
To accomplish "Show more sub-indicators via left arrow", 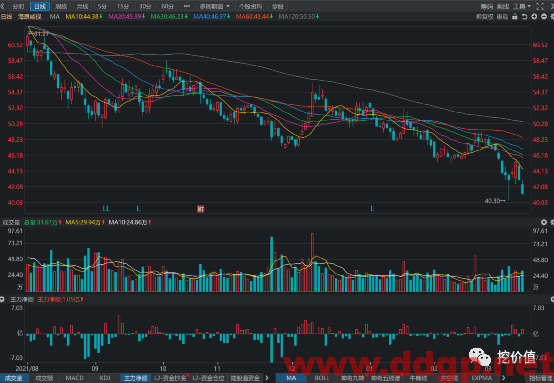I will point(267,378).
